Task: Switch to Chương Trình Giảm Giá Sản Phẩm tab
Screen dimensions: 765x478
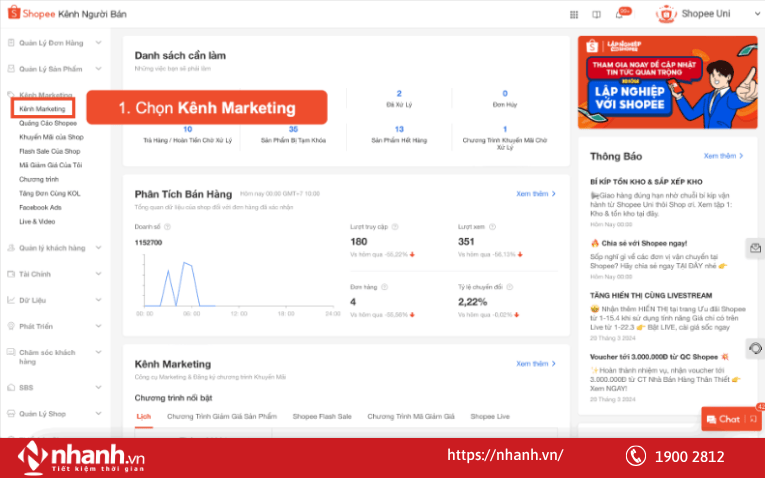Action: (x=222, y=417)
